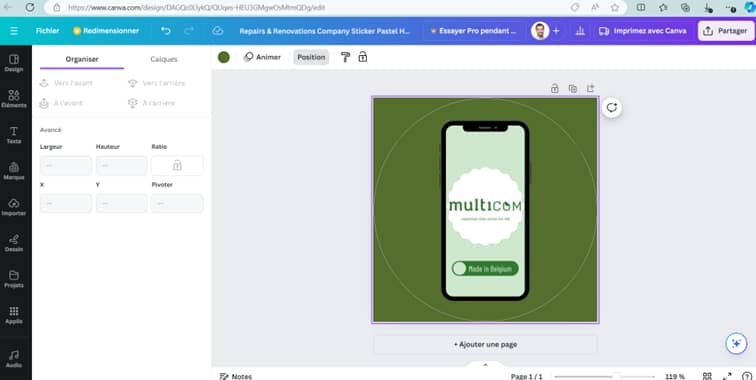The height and width of the screenshot is (380, 756).
Task: Click the Largeur input field
Action: [66, 165]
